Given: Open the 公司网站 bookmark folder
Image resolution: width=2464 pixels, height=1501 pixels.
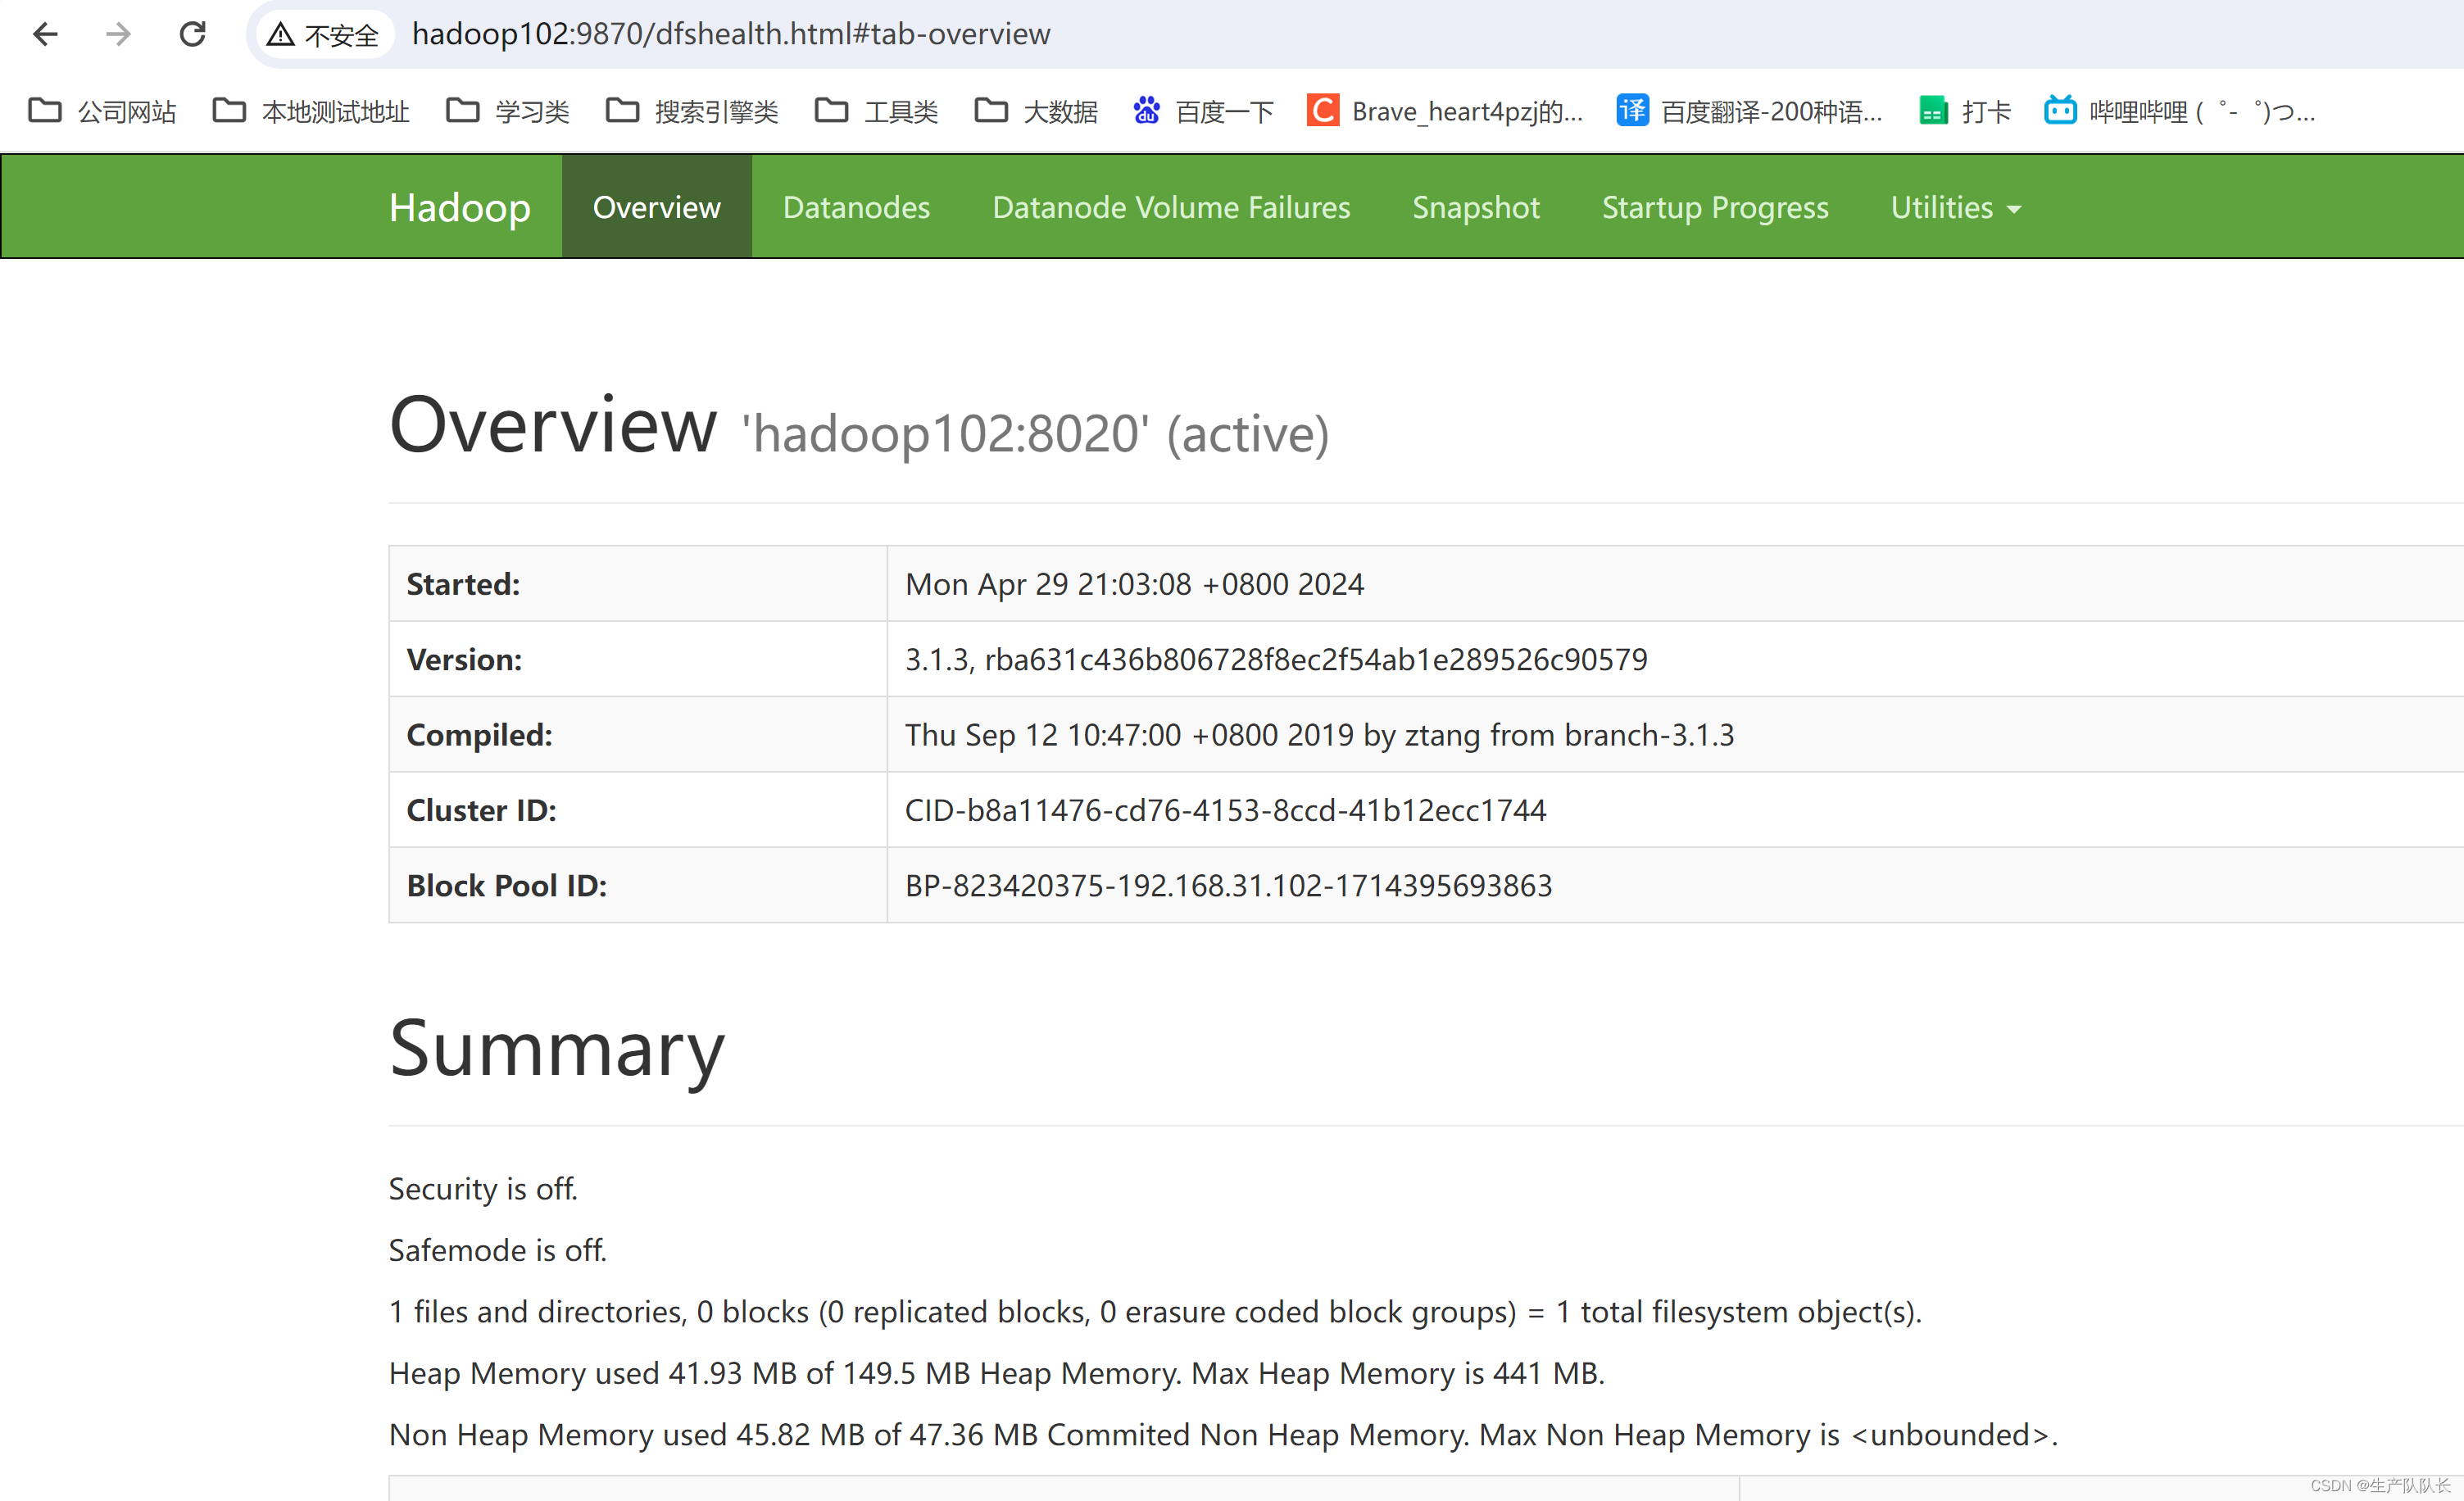Looking at the screenshot, I should click(x=103, y=111).
